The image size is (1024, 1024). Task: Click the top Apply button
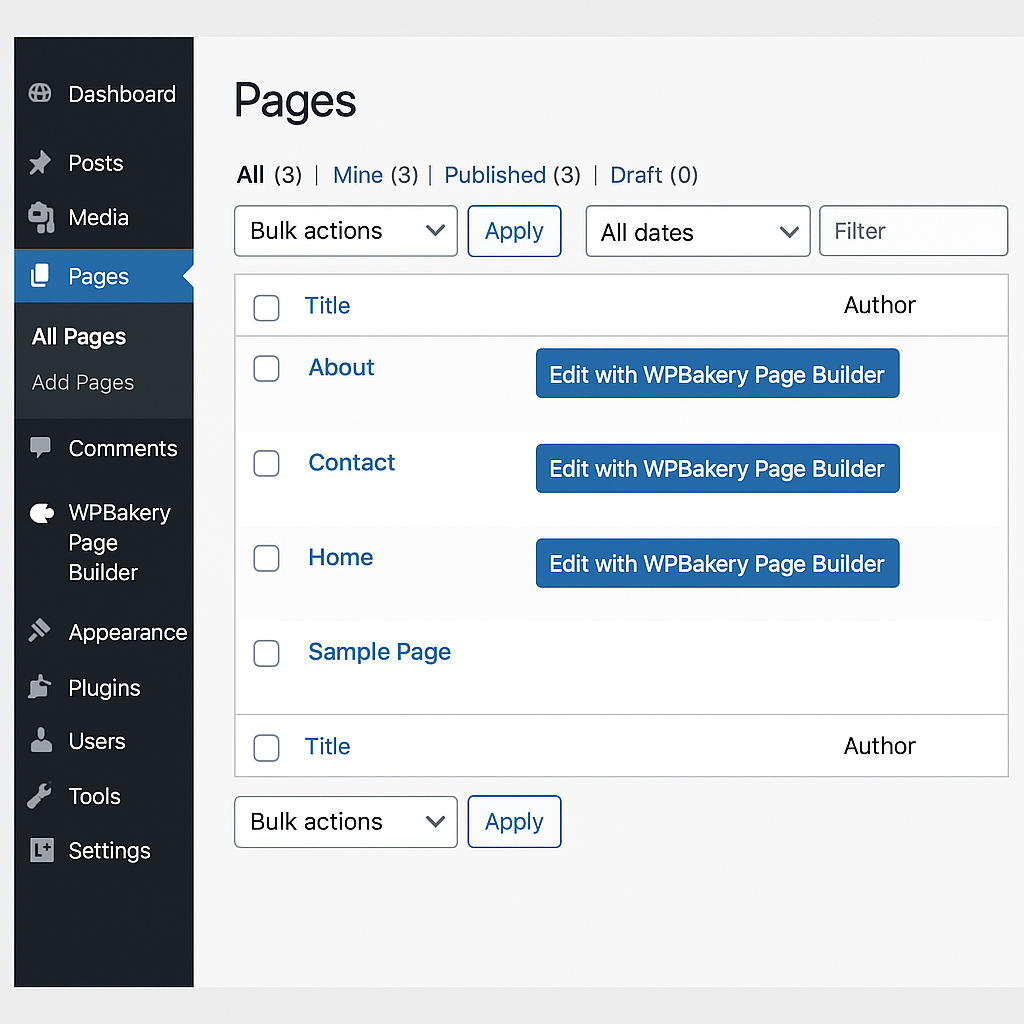point(514,231)
